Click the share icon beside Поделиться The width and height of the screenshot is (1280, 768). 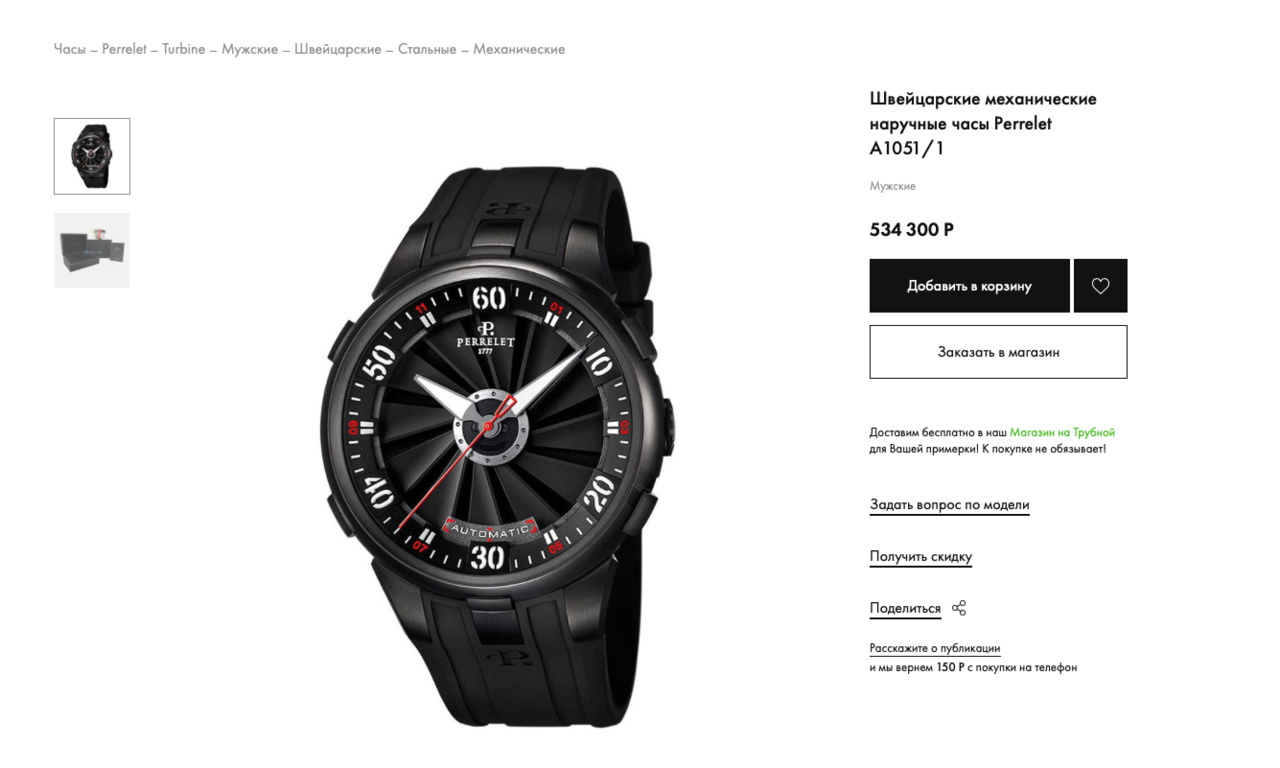click(959, 608)
